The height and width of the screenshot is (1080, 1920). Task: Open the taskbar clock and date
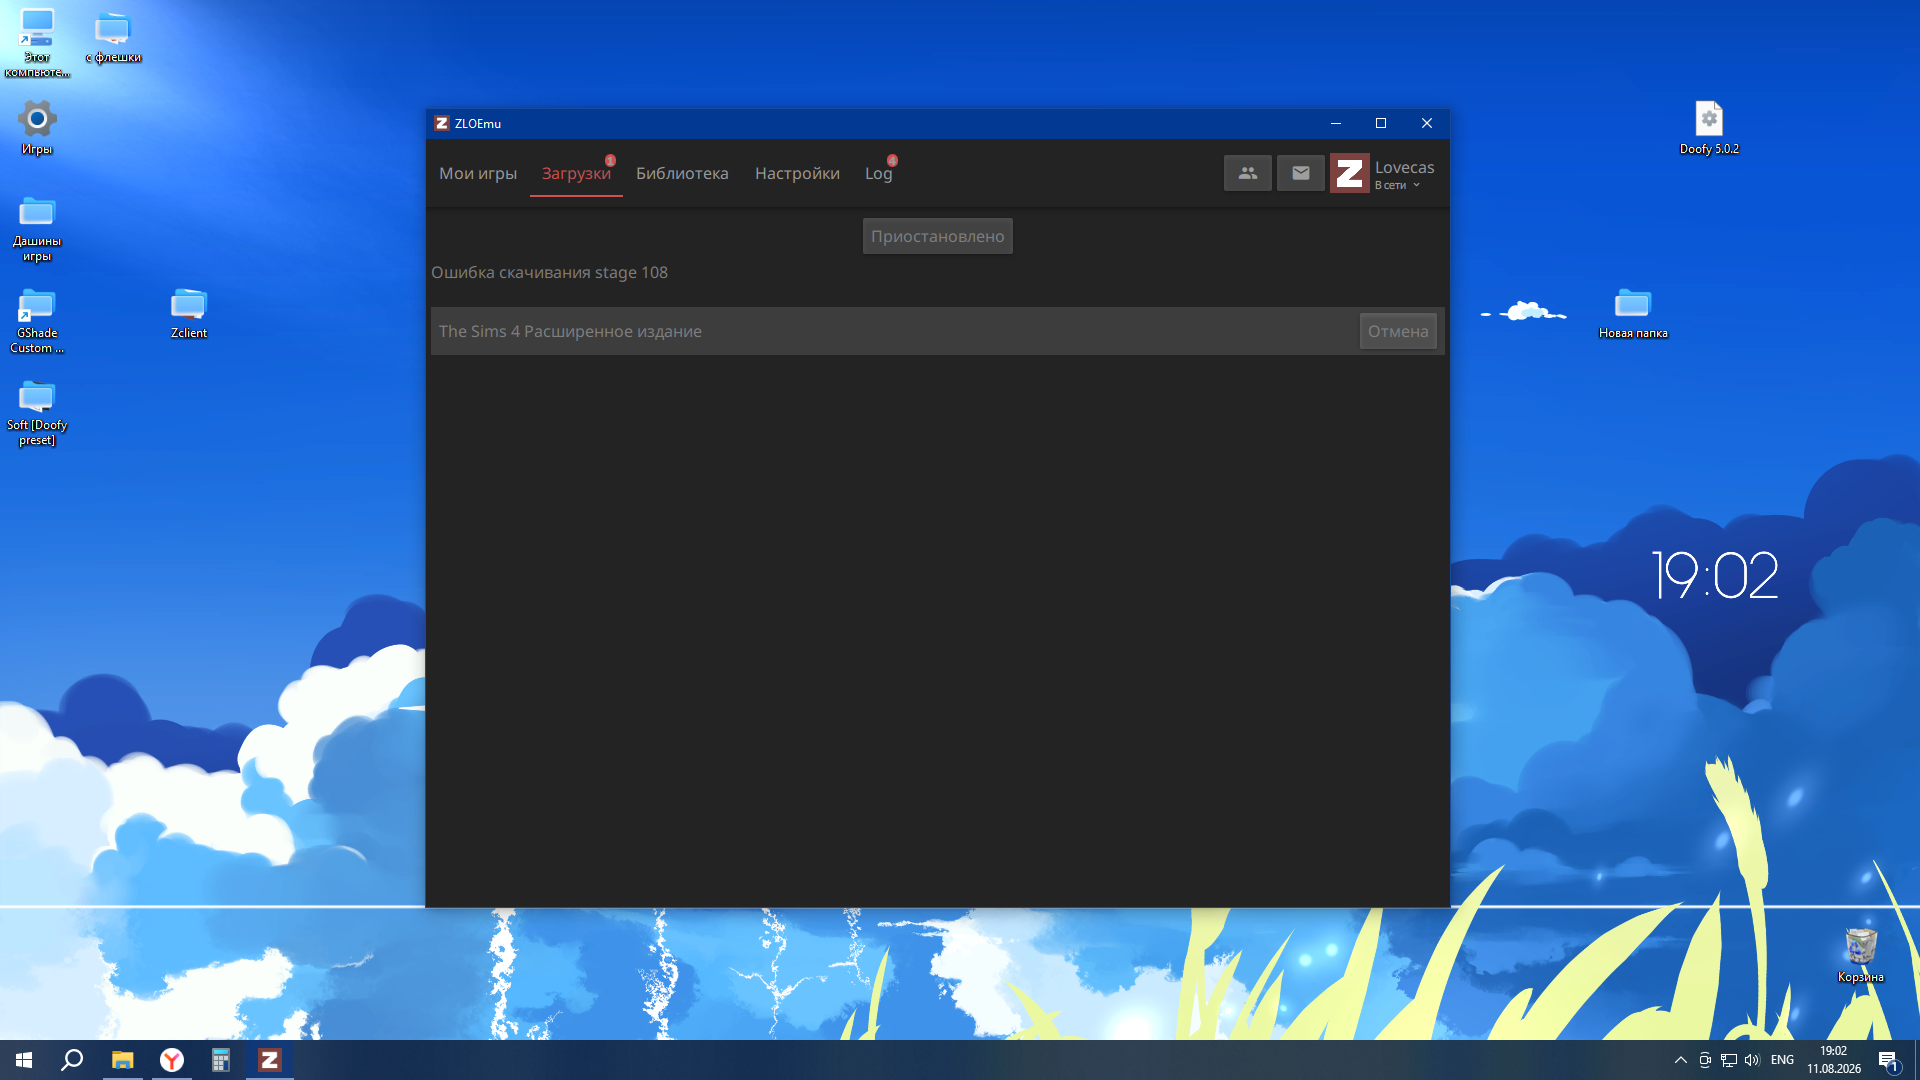tap(1834, 1060)
